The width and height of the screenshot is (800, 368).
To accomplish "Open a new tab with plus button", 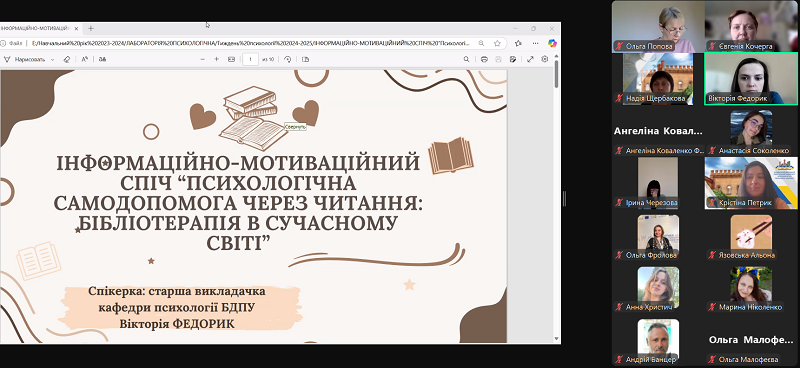I will (x=91, y=29).
